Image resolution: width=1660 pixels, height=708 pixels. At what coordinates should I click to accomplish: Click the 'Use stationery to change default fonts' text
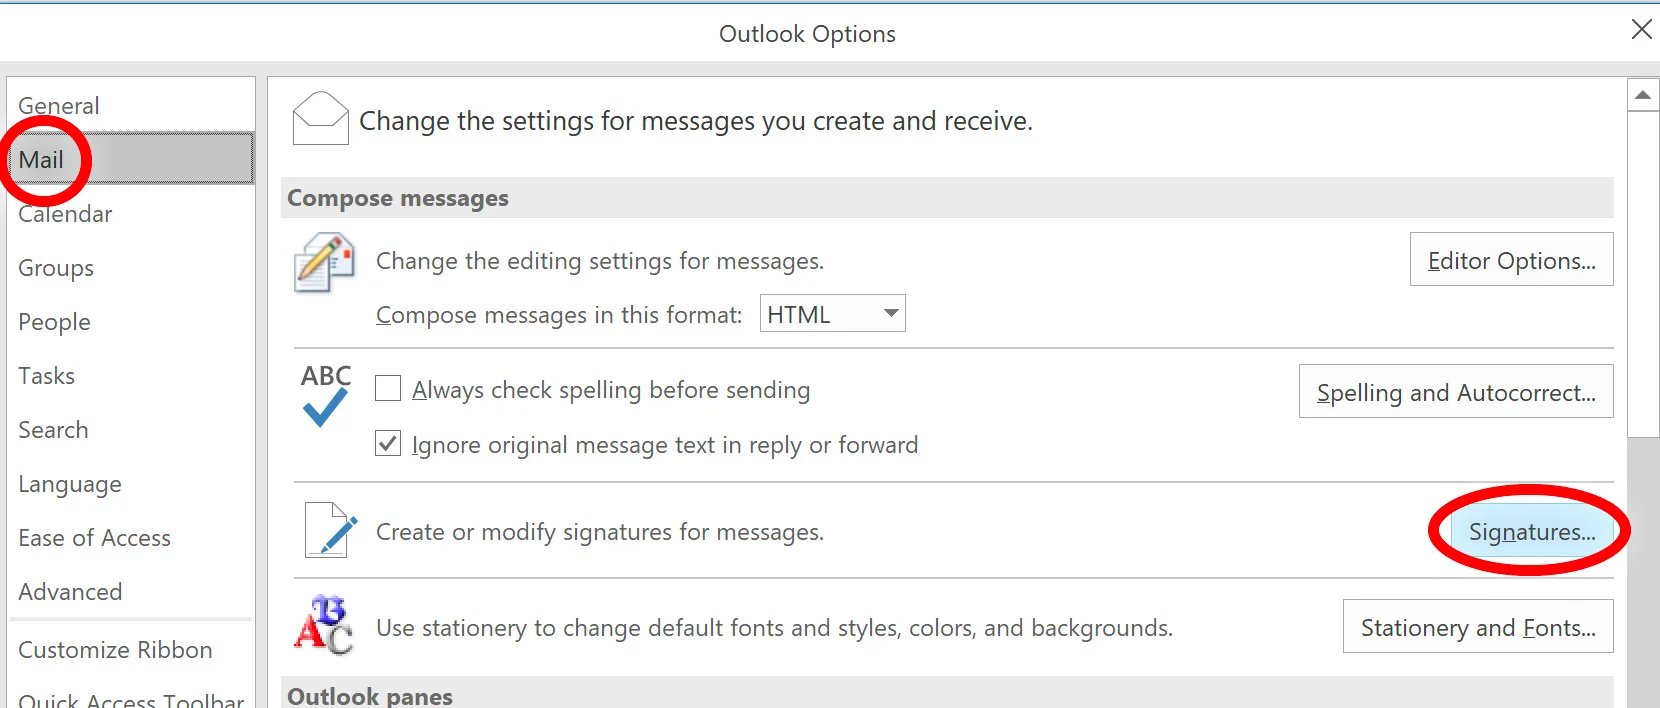tap(774, 628)
